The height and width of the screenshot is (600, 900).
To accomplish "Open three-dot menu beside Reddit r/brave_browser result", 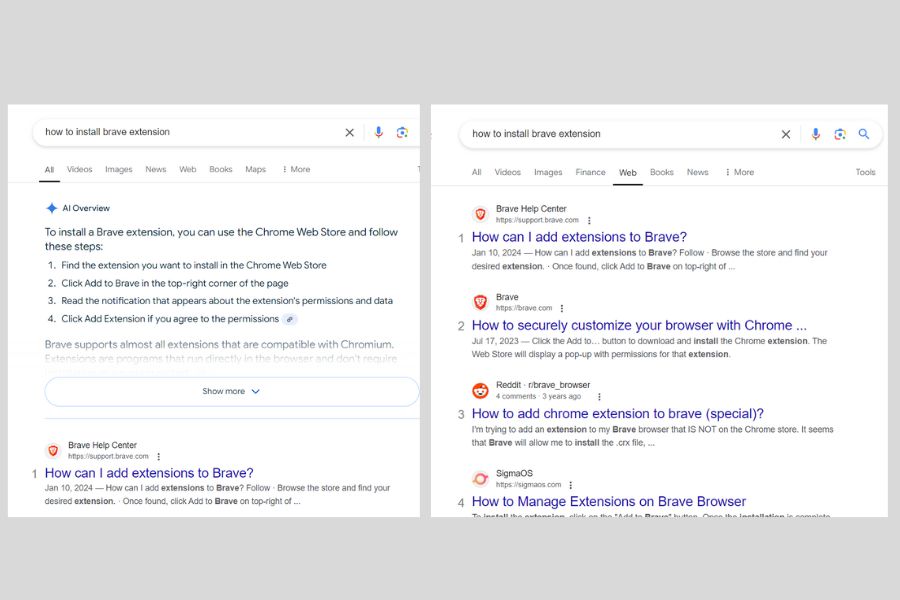I will pos(599,396).
